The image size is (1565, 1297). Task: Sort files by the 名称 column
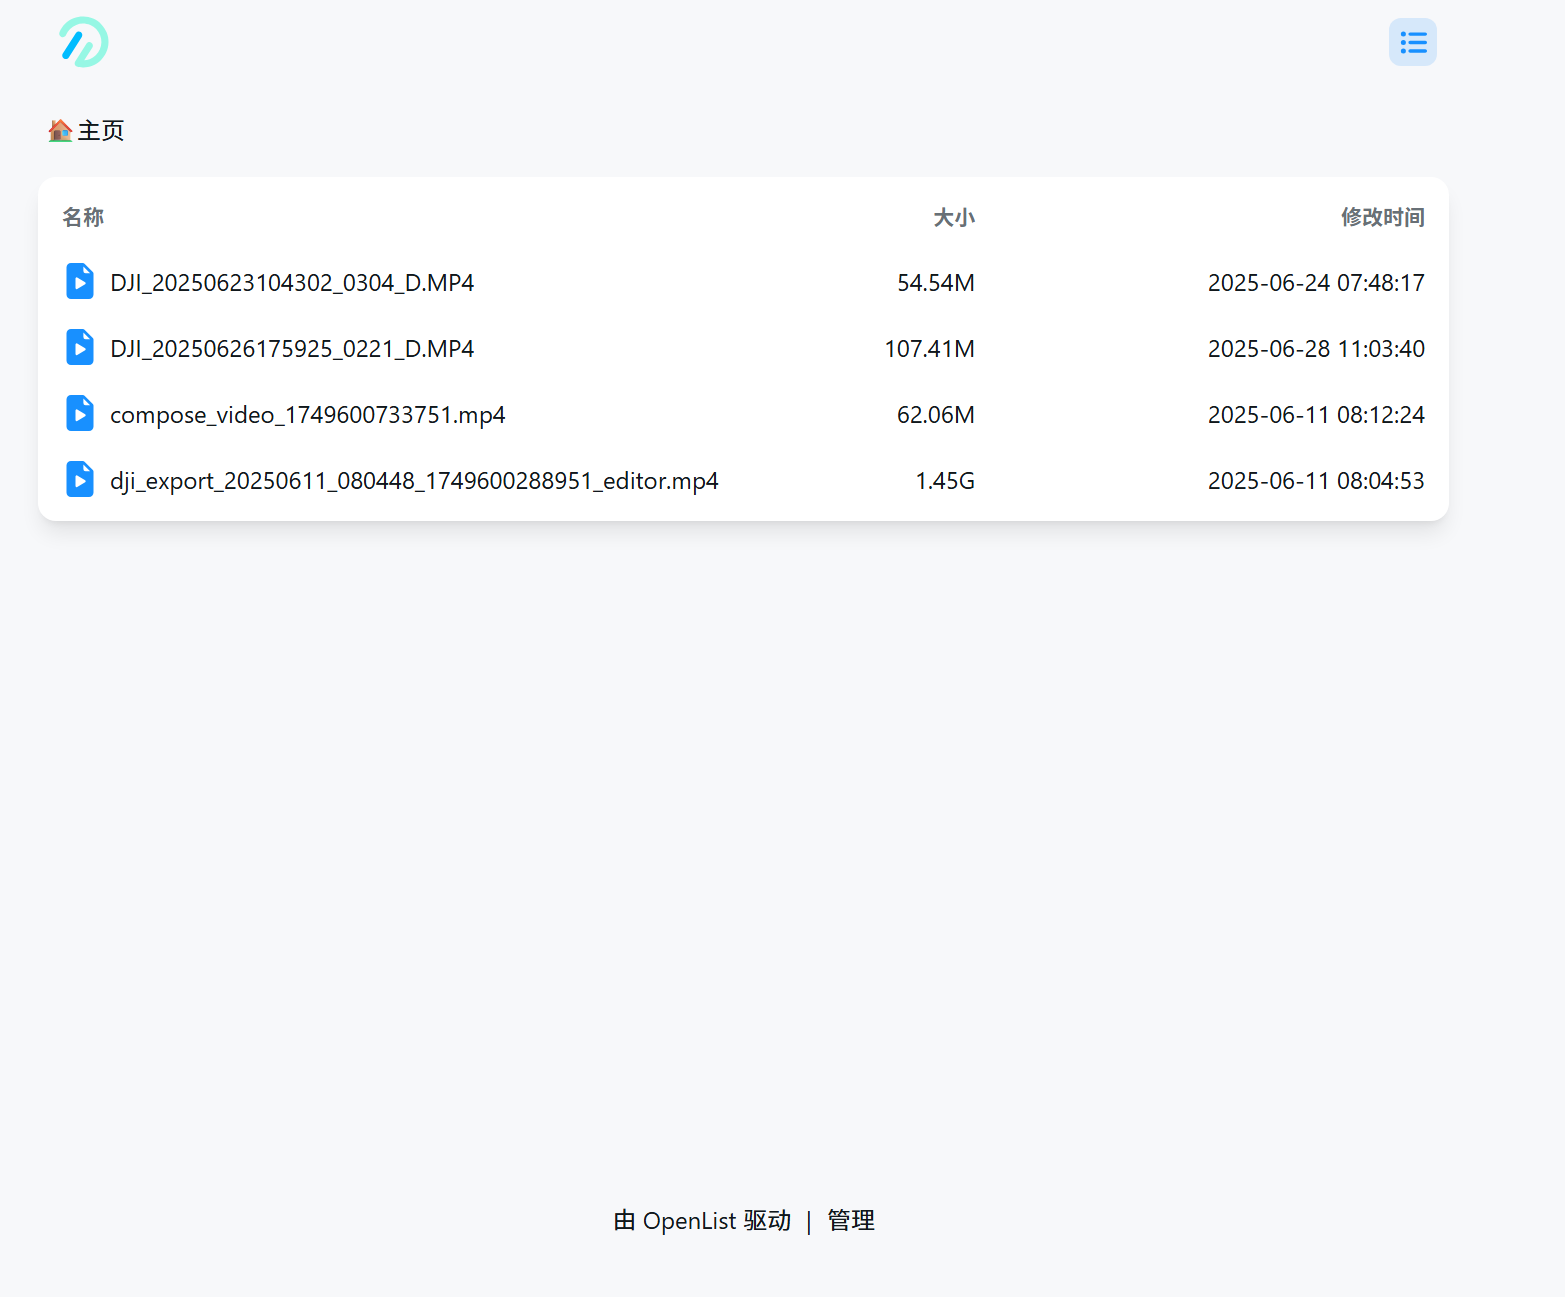(x=83, y=217)
